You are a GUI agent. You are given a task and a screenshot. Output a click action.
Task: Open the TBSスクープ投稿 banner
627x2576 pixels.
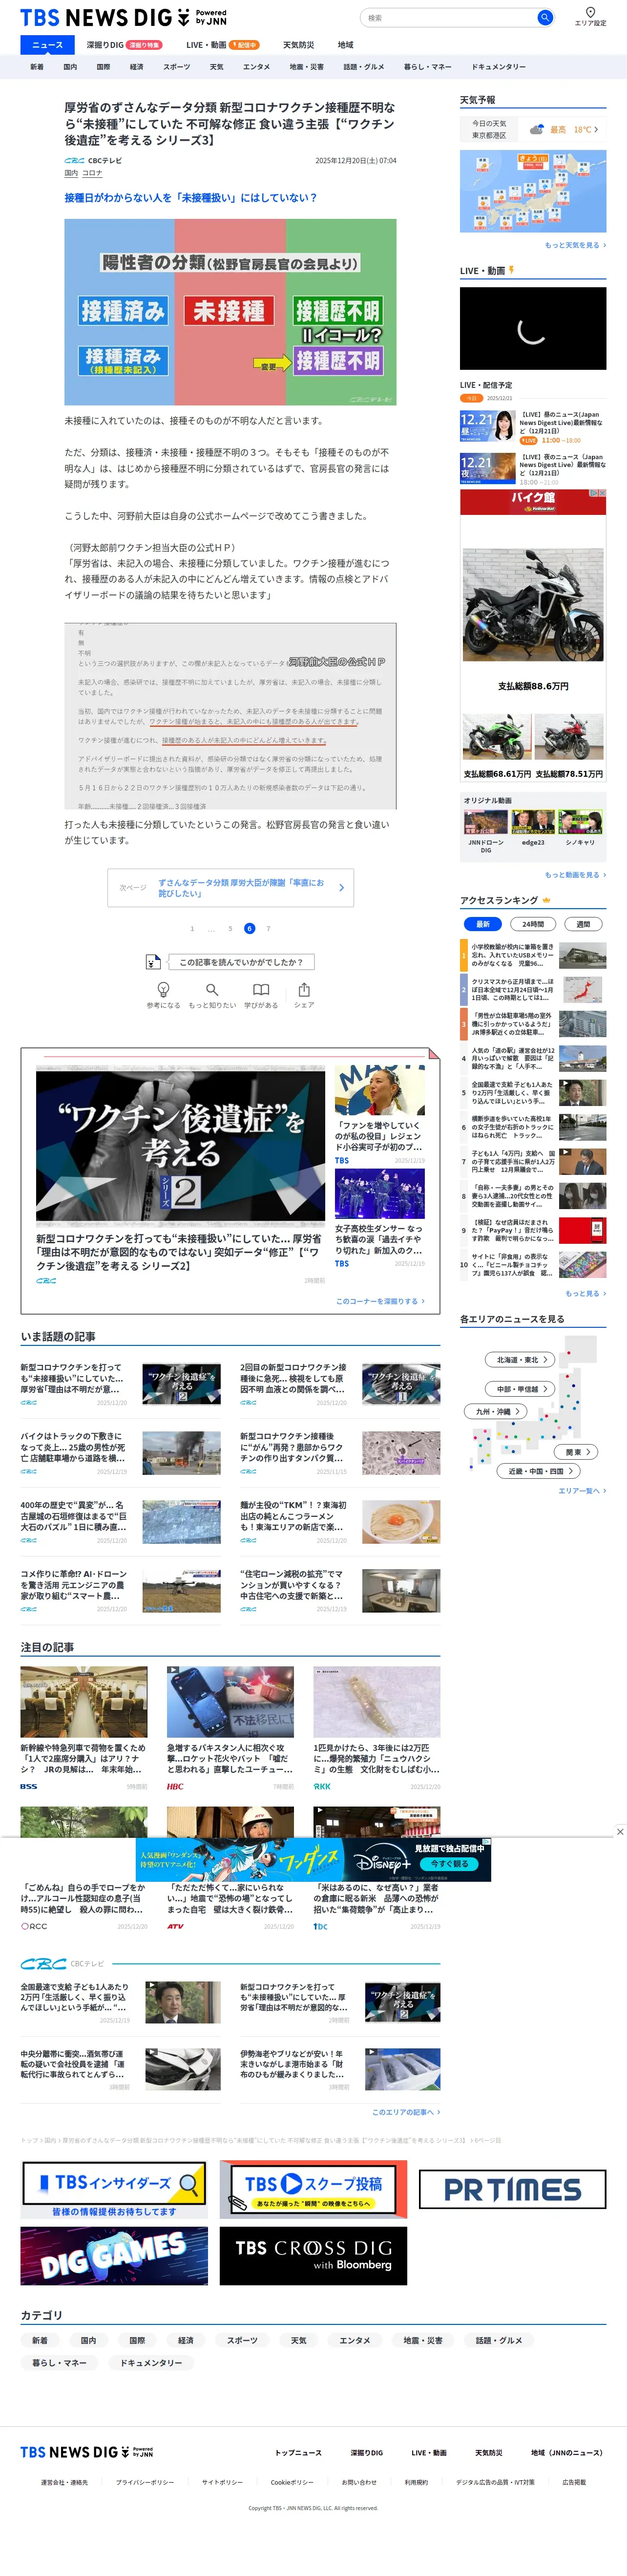(x=313, y=2190)
